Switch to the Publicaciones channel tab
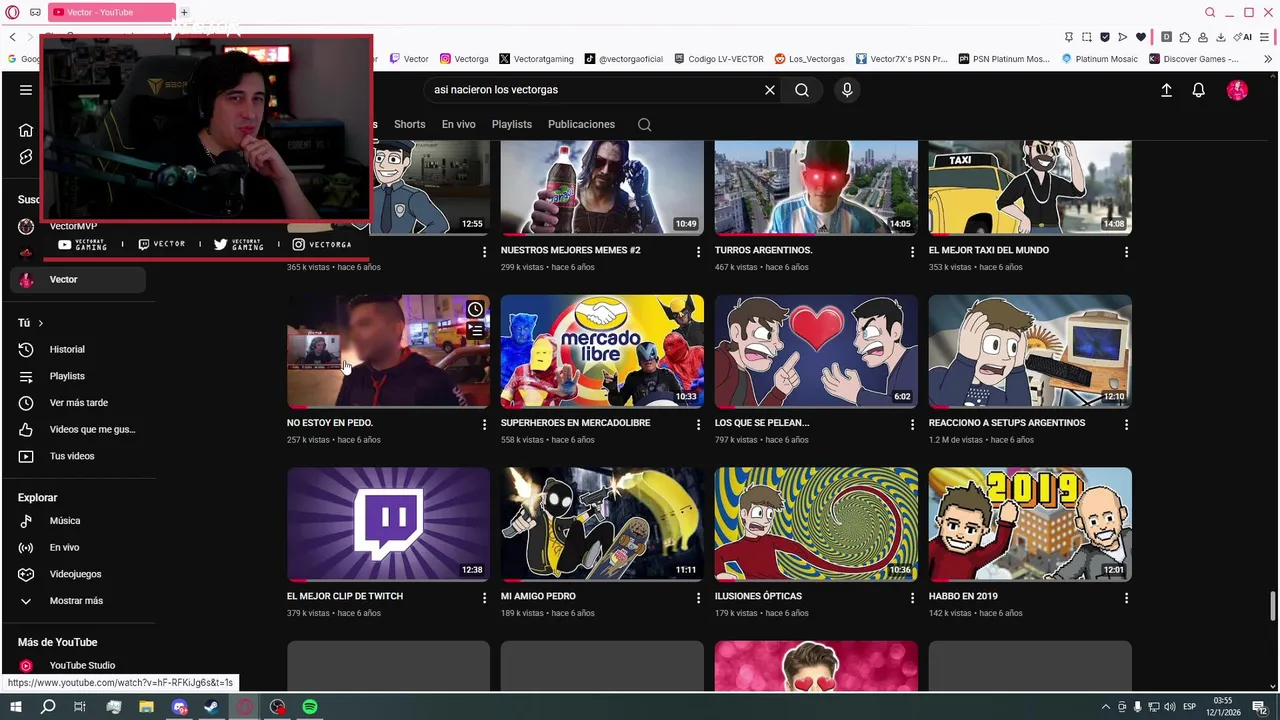Image resolution: width=1280 pixels, height=720 pixels. pyautogui.click(x=581, y=124)
